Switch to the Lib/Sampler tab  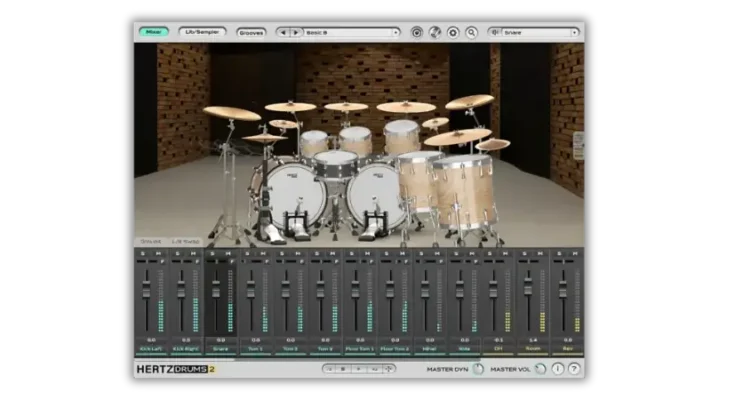(203, 32)
